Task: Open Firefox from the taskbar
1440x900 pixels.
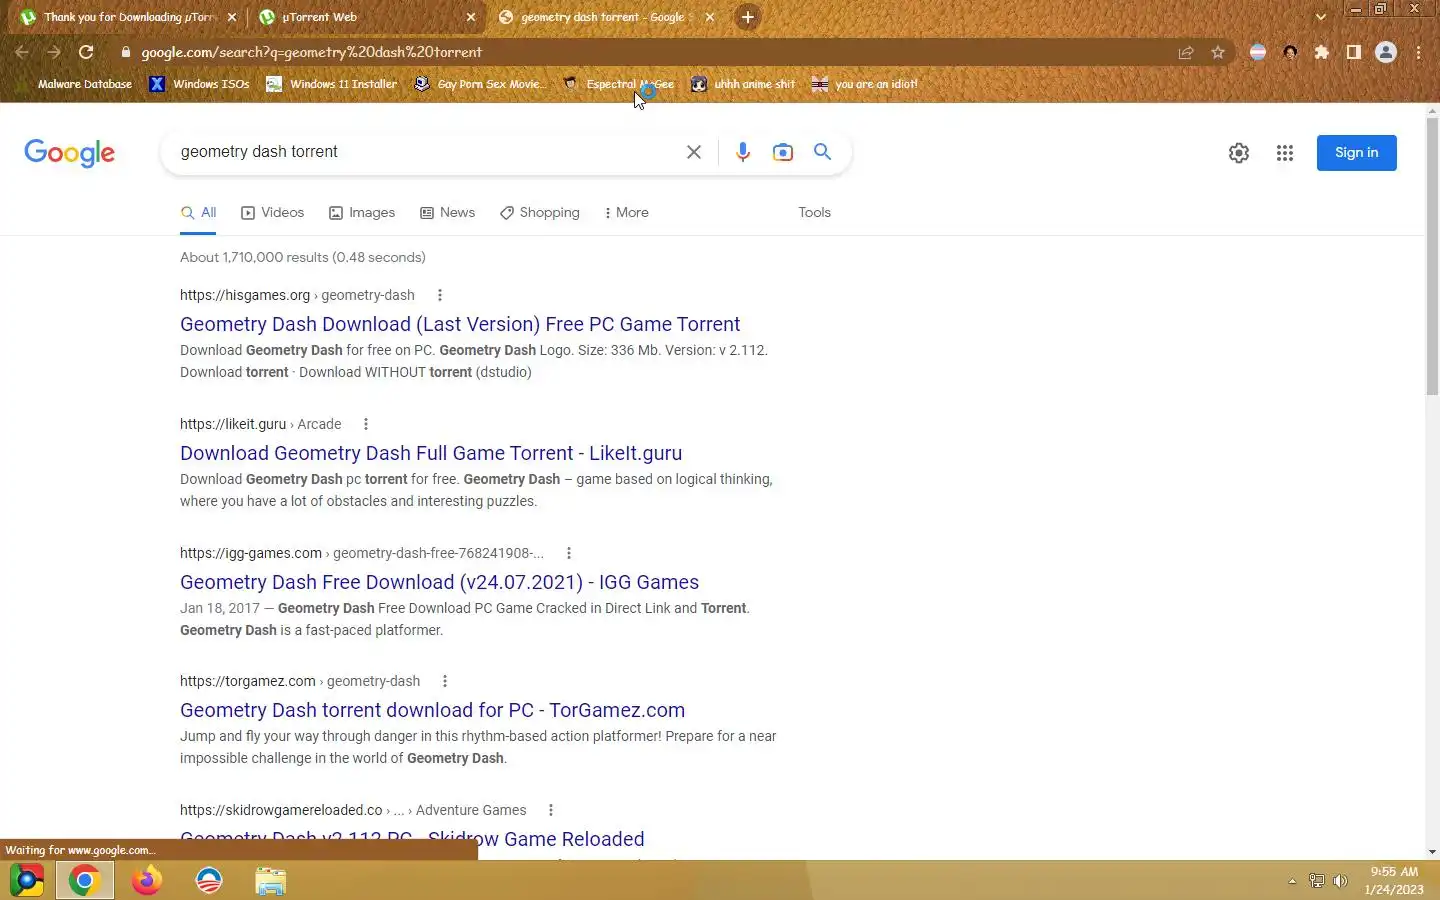Action: (147, 881)
